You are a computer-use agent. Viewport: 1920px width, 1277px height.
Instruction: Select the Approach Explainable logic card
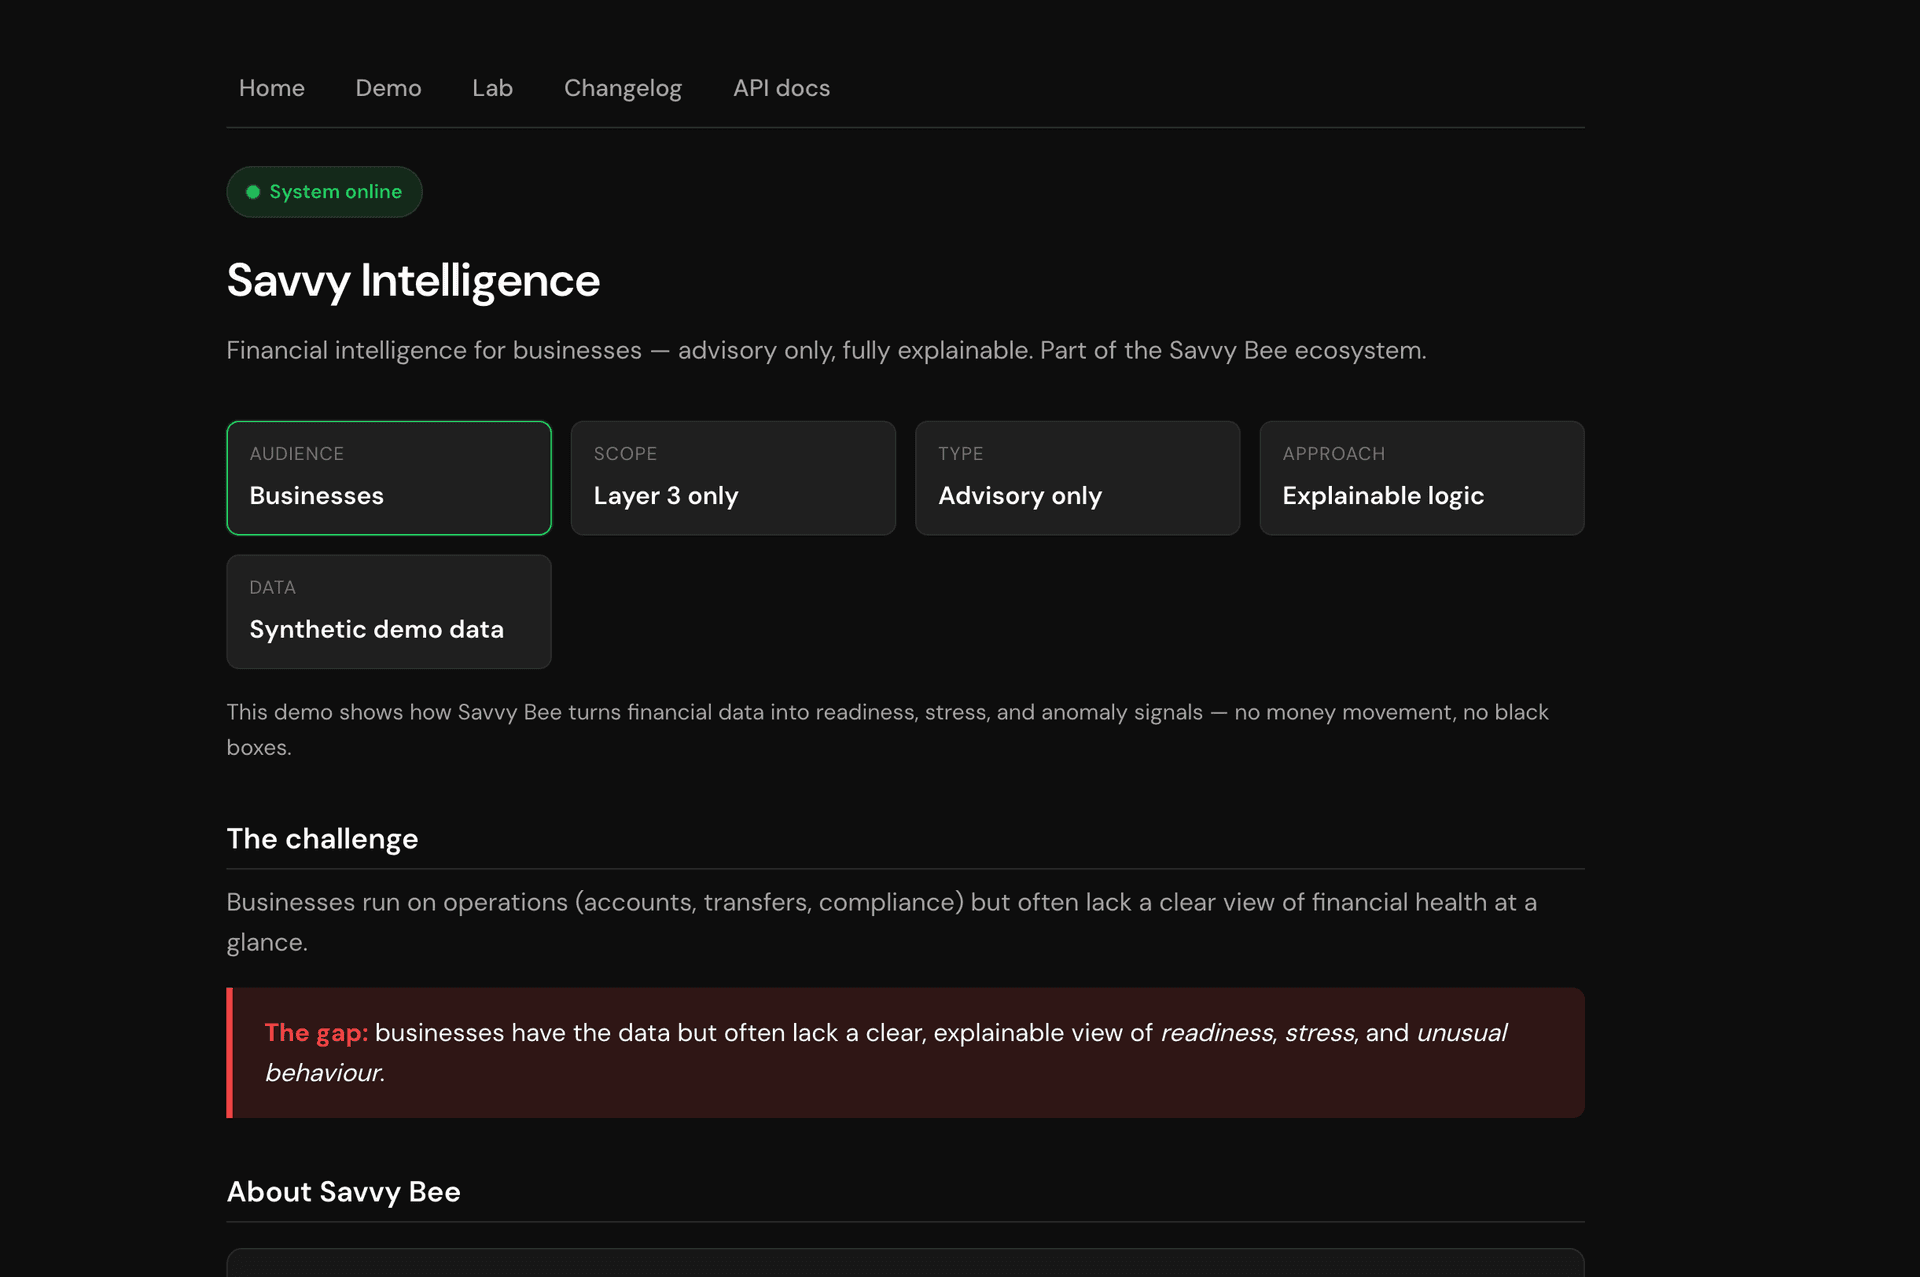click(x=1422, y=478)
